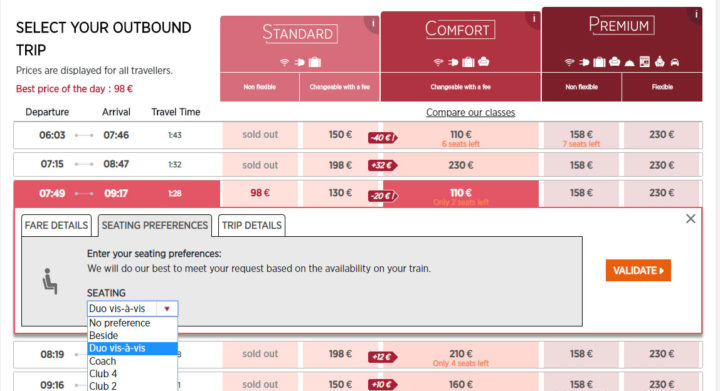
Task: Pick the 150 € Standard fare at 06:03
Action: click(340, 135)
